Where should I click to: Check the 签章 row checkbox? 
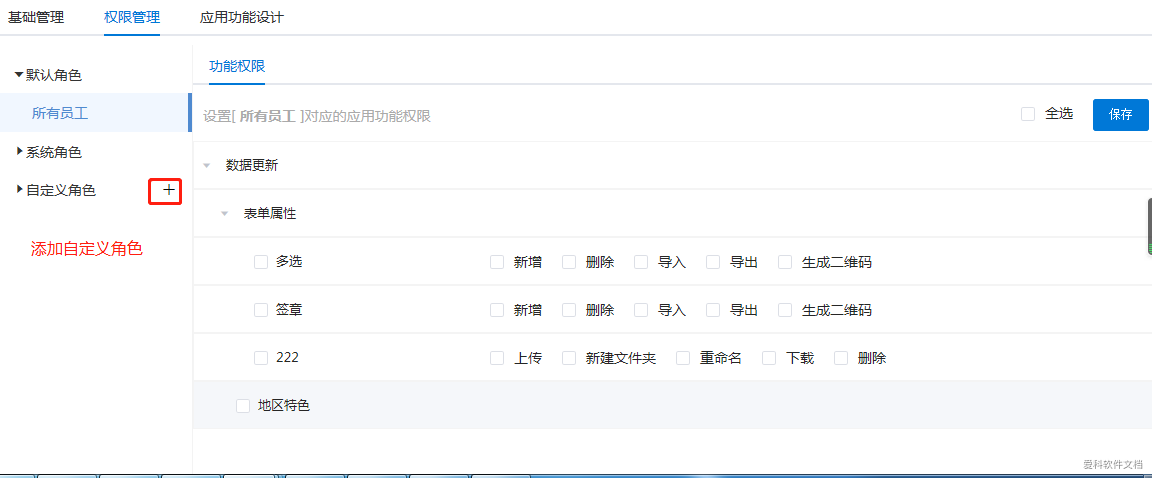pyautogui.click(x=261, y=311)
